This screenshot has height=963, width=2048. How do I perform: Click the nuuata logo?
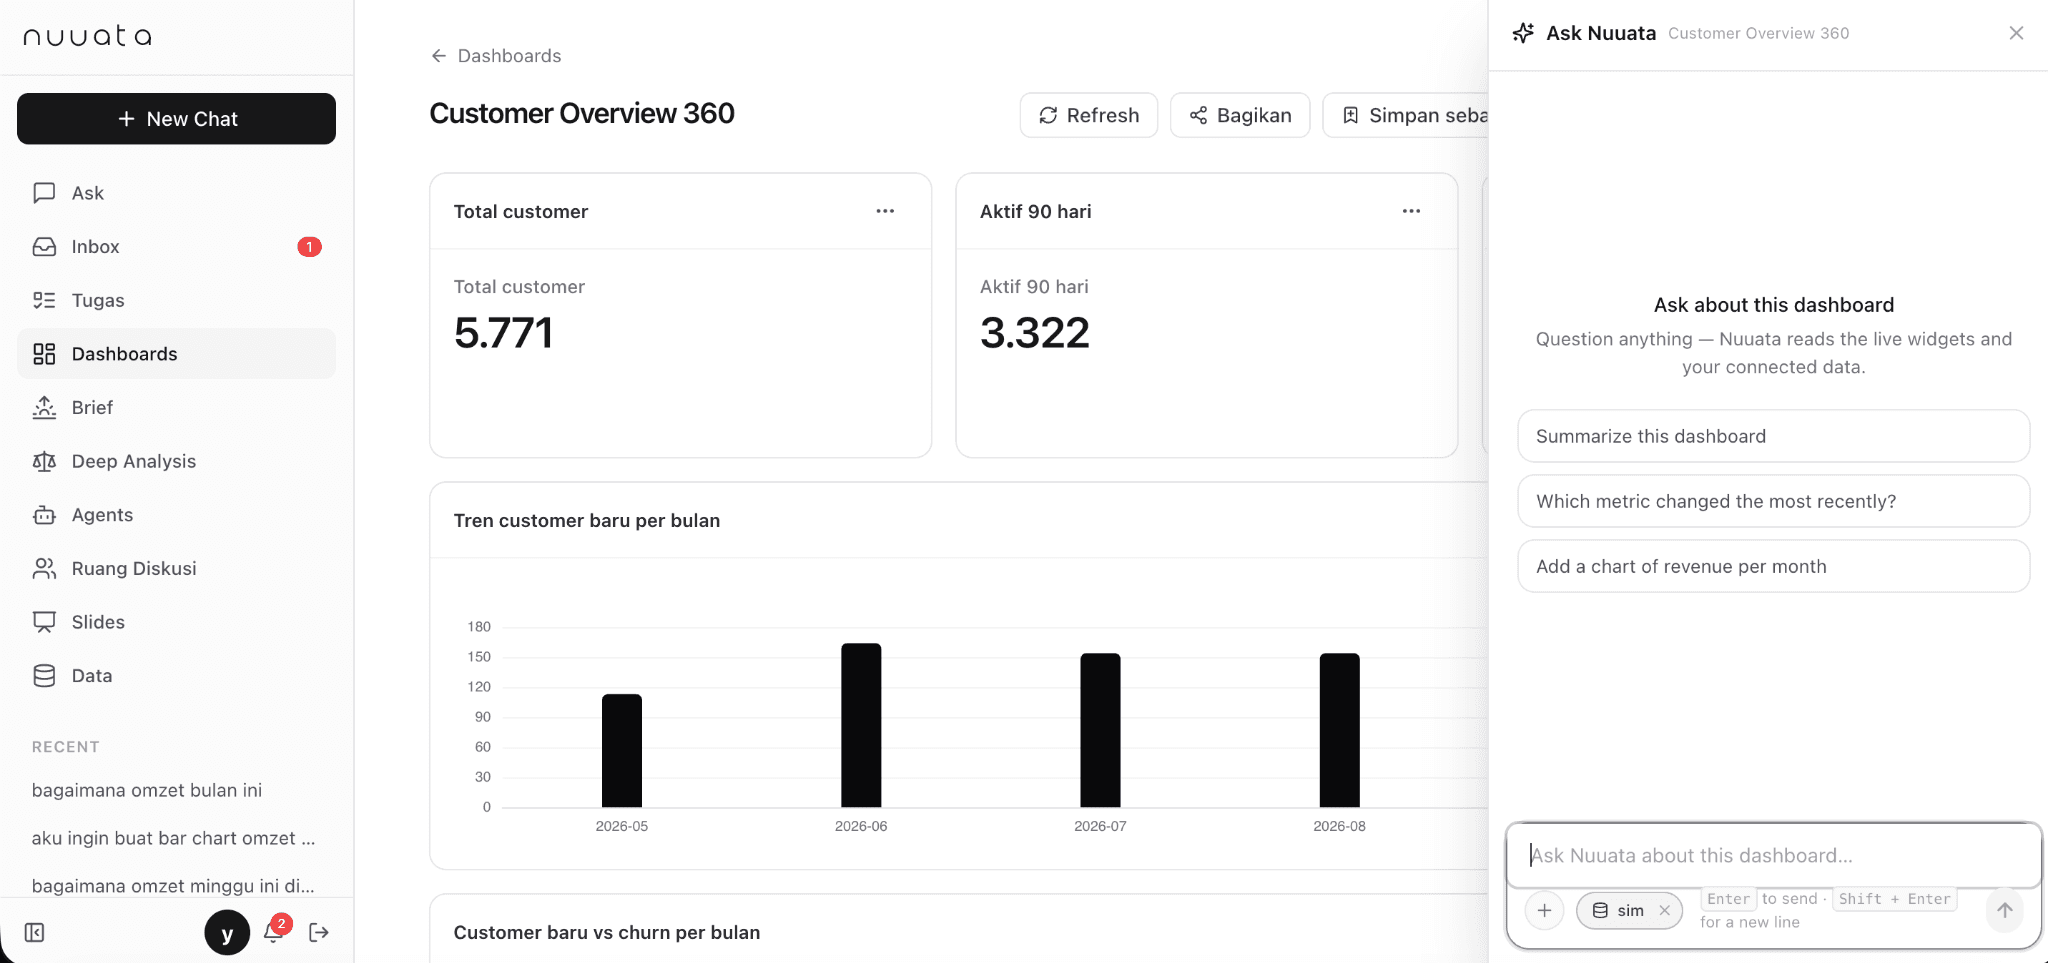(x=87, y=36)
